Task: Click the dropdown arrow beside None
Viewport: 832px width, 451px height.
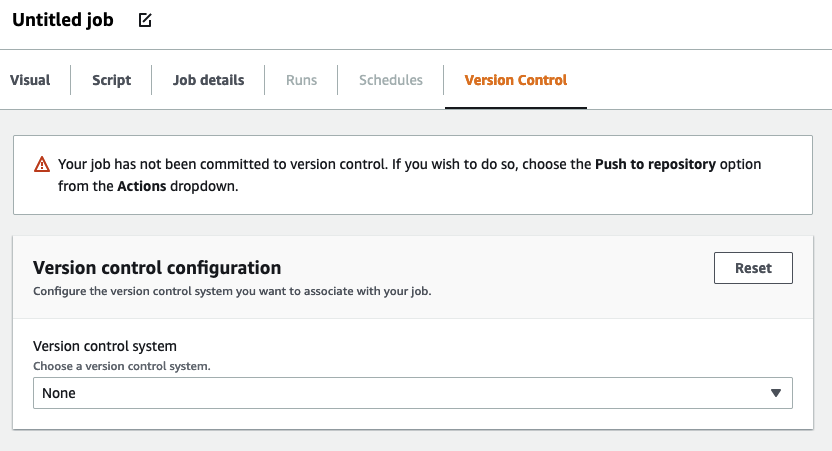Action: 775,393
